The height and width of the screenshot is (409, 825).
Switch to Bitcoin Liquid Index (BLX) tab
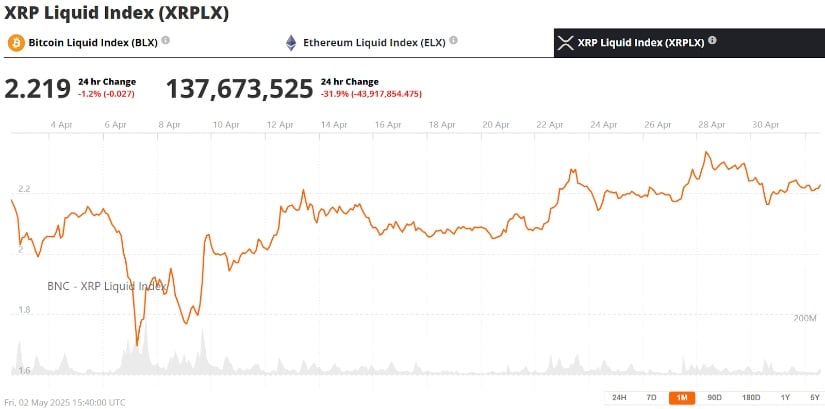(x=93, y=43)
